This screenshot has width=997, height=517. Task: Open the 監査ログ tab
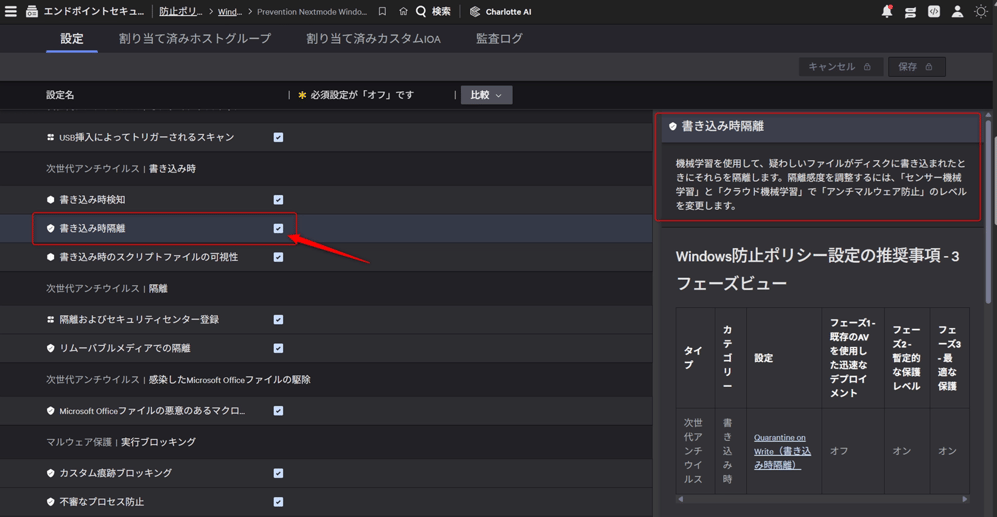[499, 39]
